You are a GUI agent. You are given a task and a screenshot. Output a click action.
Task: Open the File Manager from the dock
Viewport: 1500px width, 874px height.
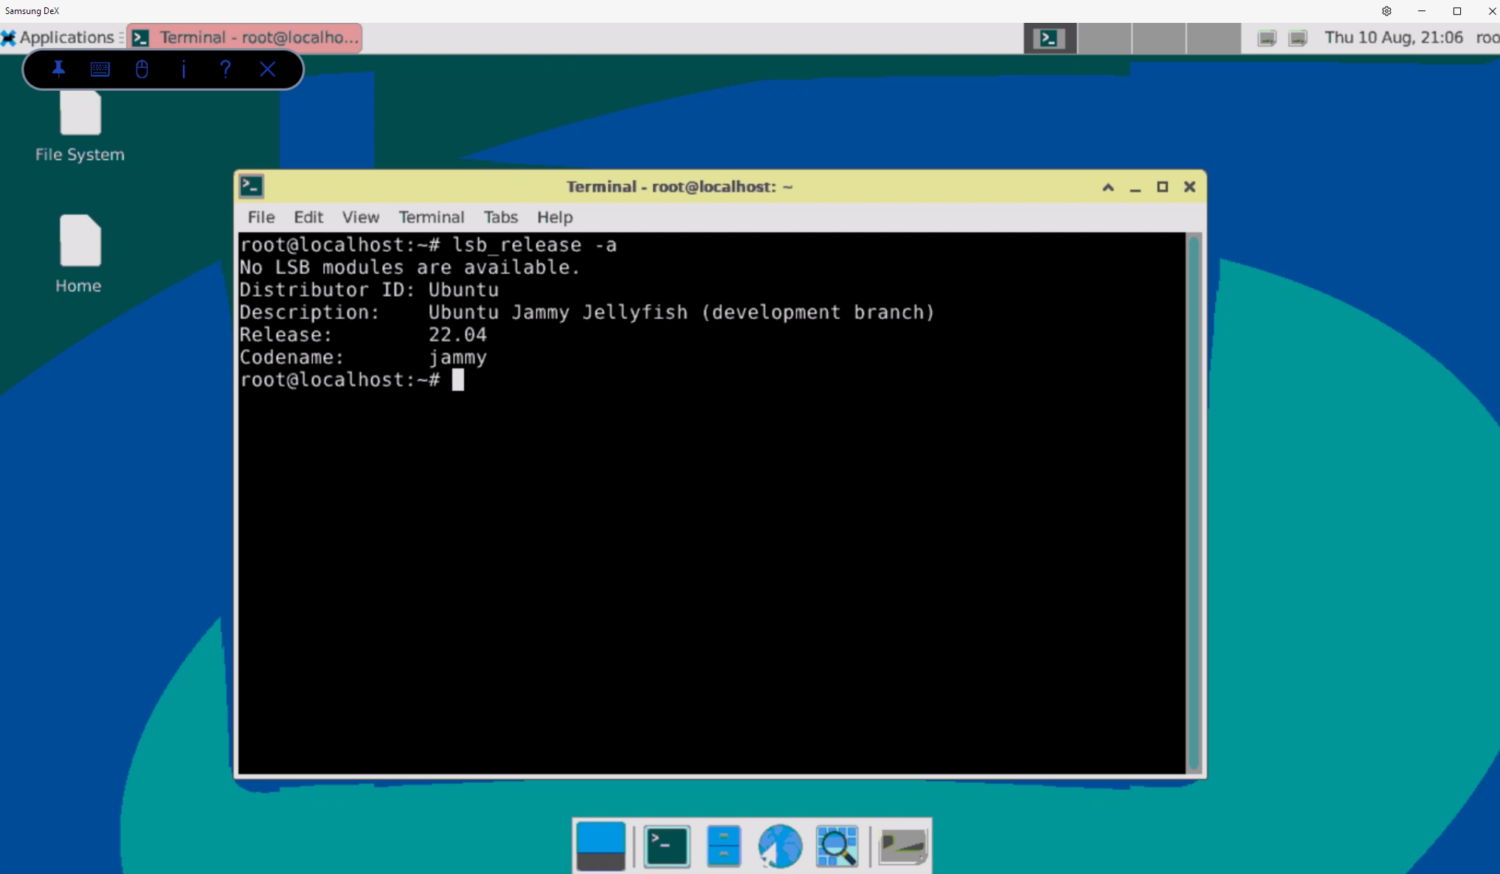[x=723, y=846]
